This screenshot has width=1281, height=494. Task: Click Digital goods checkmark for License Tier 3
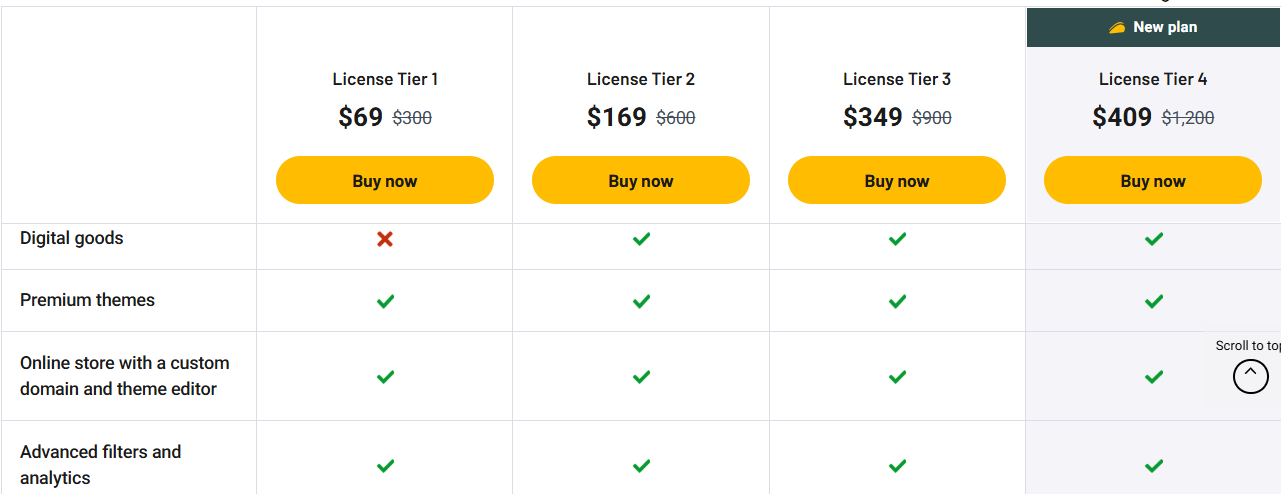point(897,239)
